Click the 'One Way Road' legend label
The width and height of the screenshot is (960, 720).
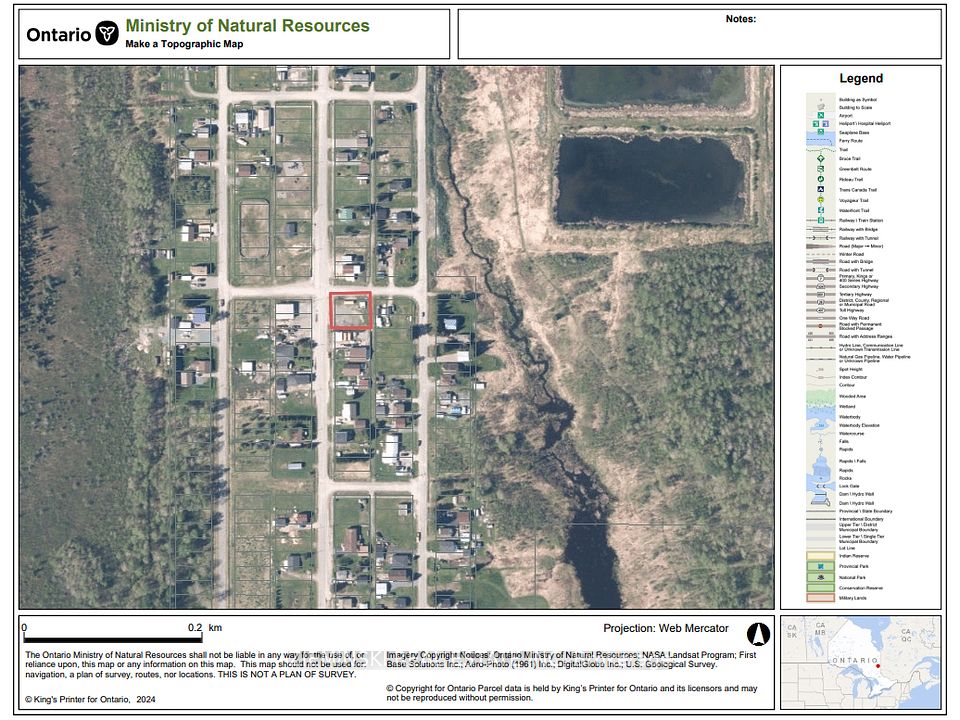point(854,318)
